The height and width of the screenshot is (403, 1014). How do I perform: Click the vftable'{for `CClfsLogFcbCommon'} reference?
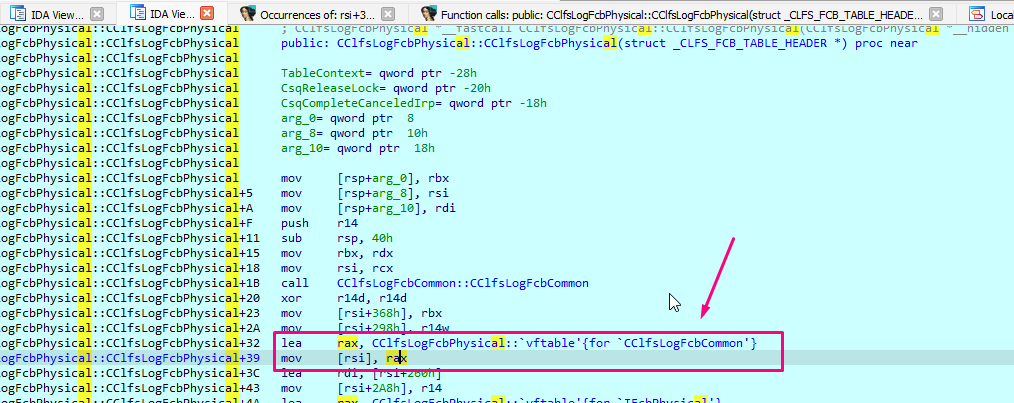(x=565, y=343)
